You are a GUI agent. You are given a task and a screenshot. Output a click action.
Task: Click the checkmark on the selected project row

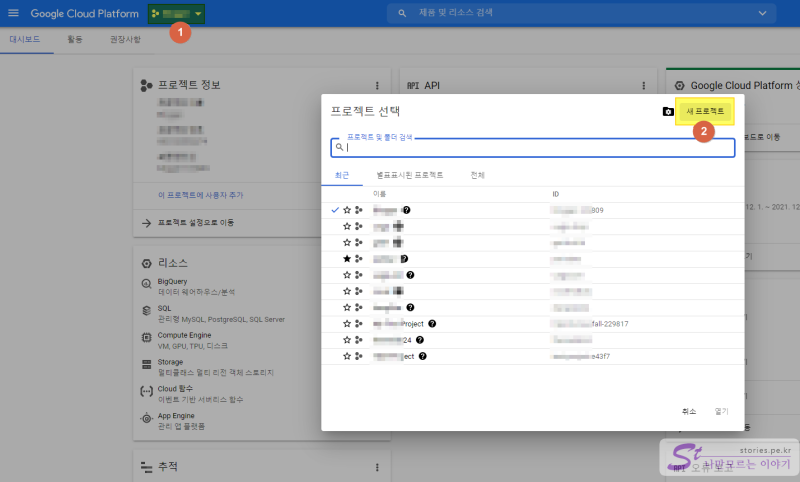(335, 210)
